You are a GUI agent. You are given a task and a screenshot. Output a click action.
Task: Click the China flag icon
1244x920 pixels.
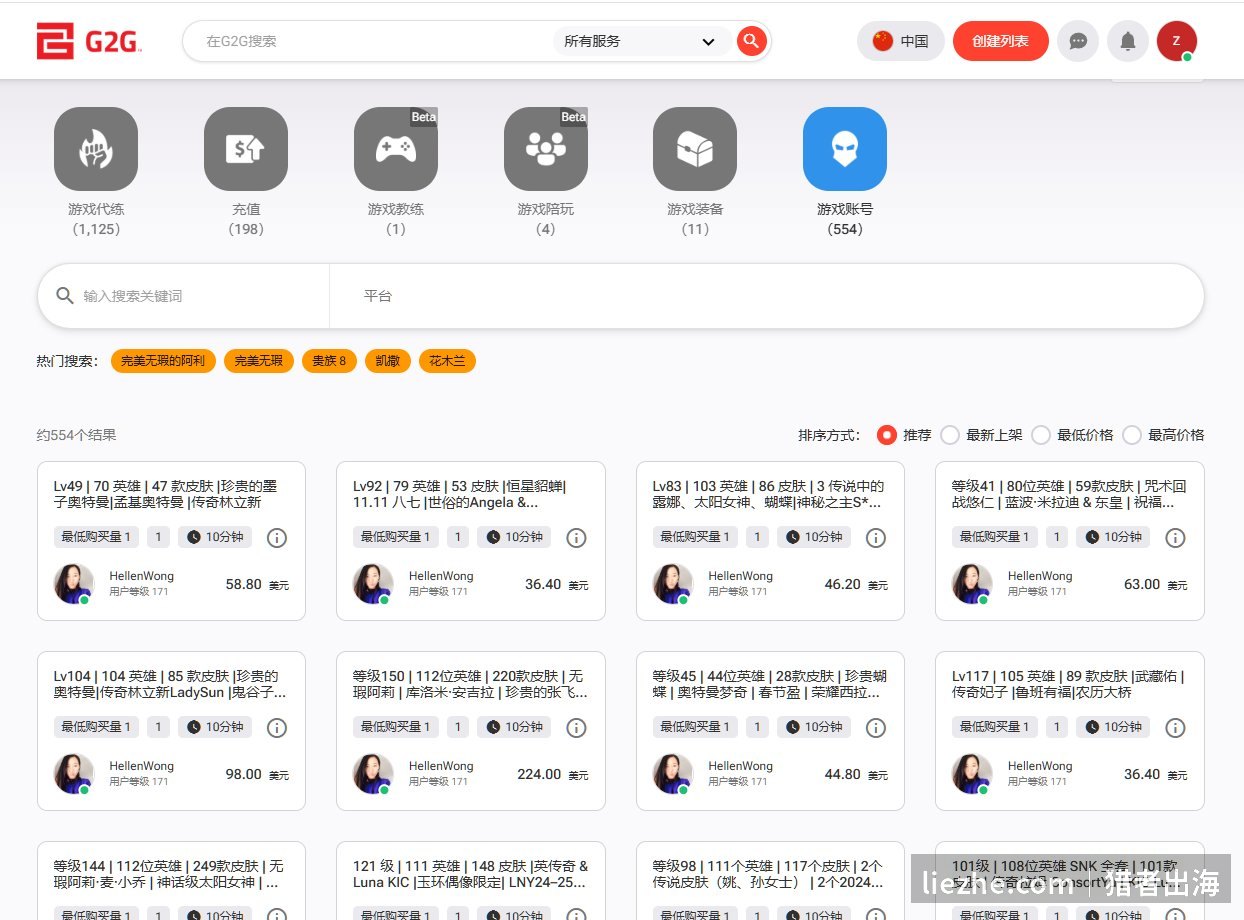point(882,41)
